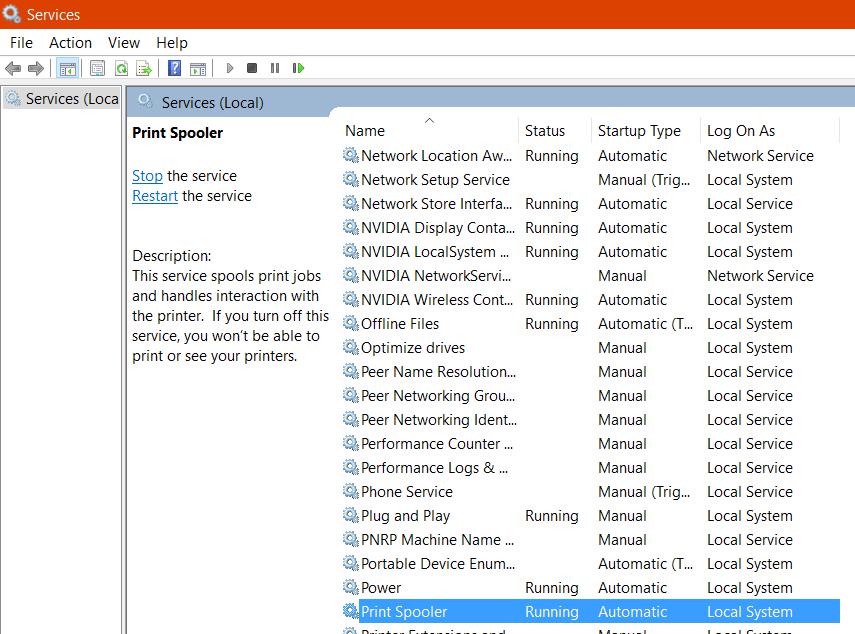This screenshot has width=855, height=634.
Task: Select the Plug and Play service row
Action: 405,516
